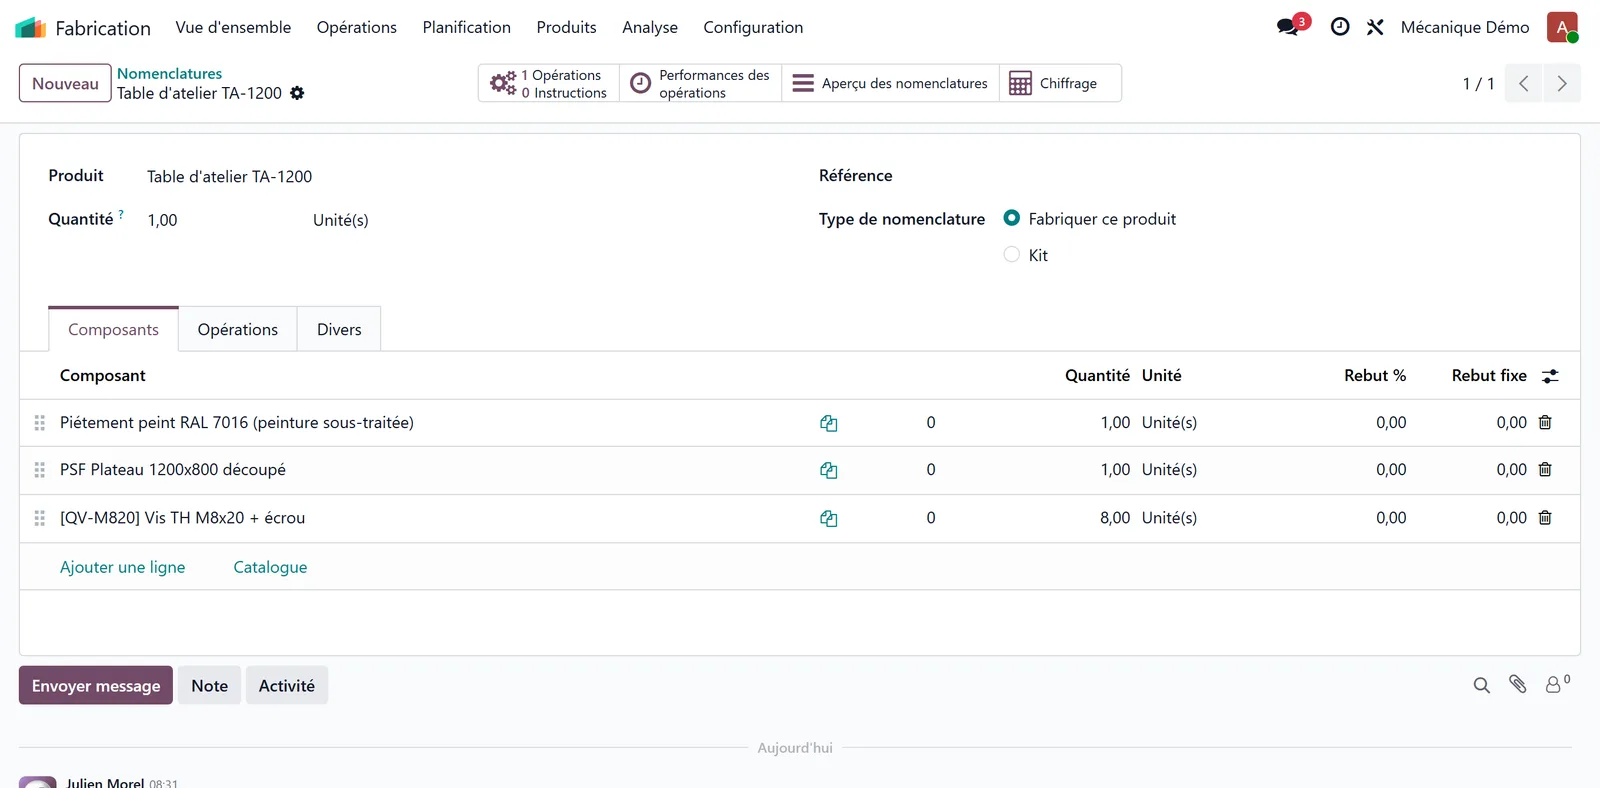
Task: Open Vue d'ensemble
Action: 233,27
